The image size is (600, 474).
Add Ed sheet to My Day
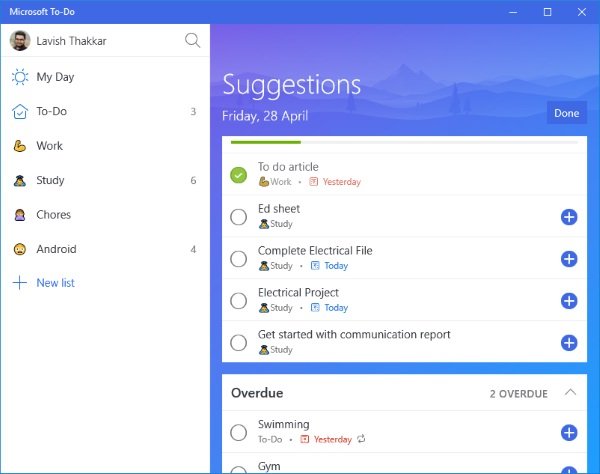(569, 217)
